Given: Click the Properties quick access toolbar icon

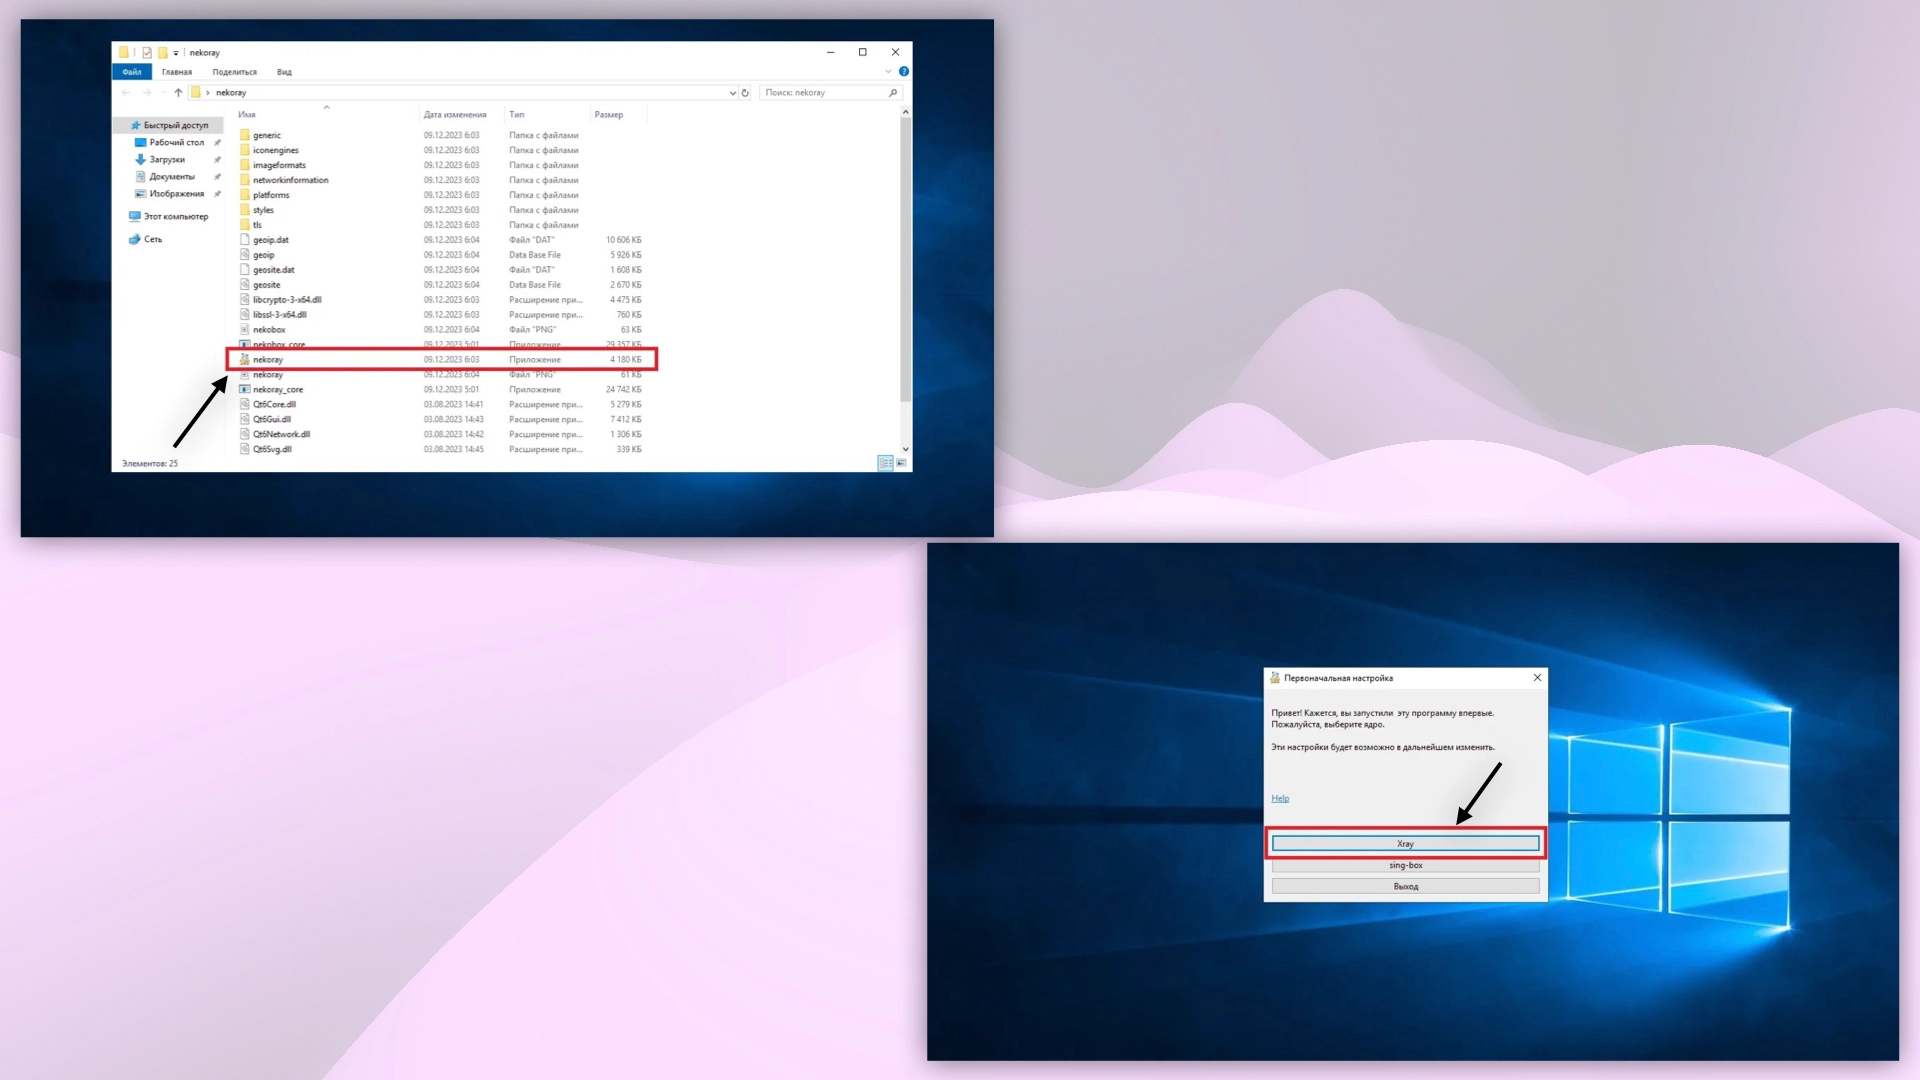Looking at the screenshot, I should [x=147, y=53].
